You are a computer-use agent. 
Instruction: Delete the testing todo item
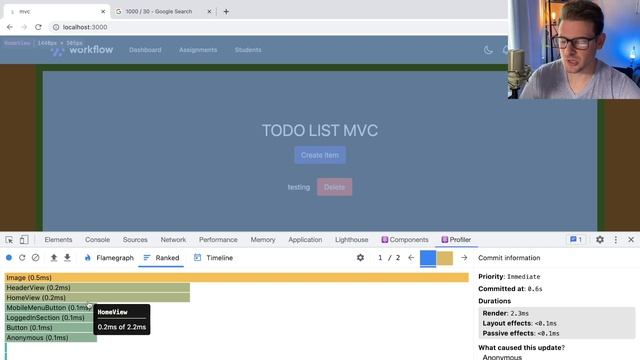pyautogui.click(x=334, y=187)
